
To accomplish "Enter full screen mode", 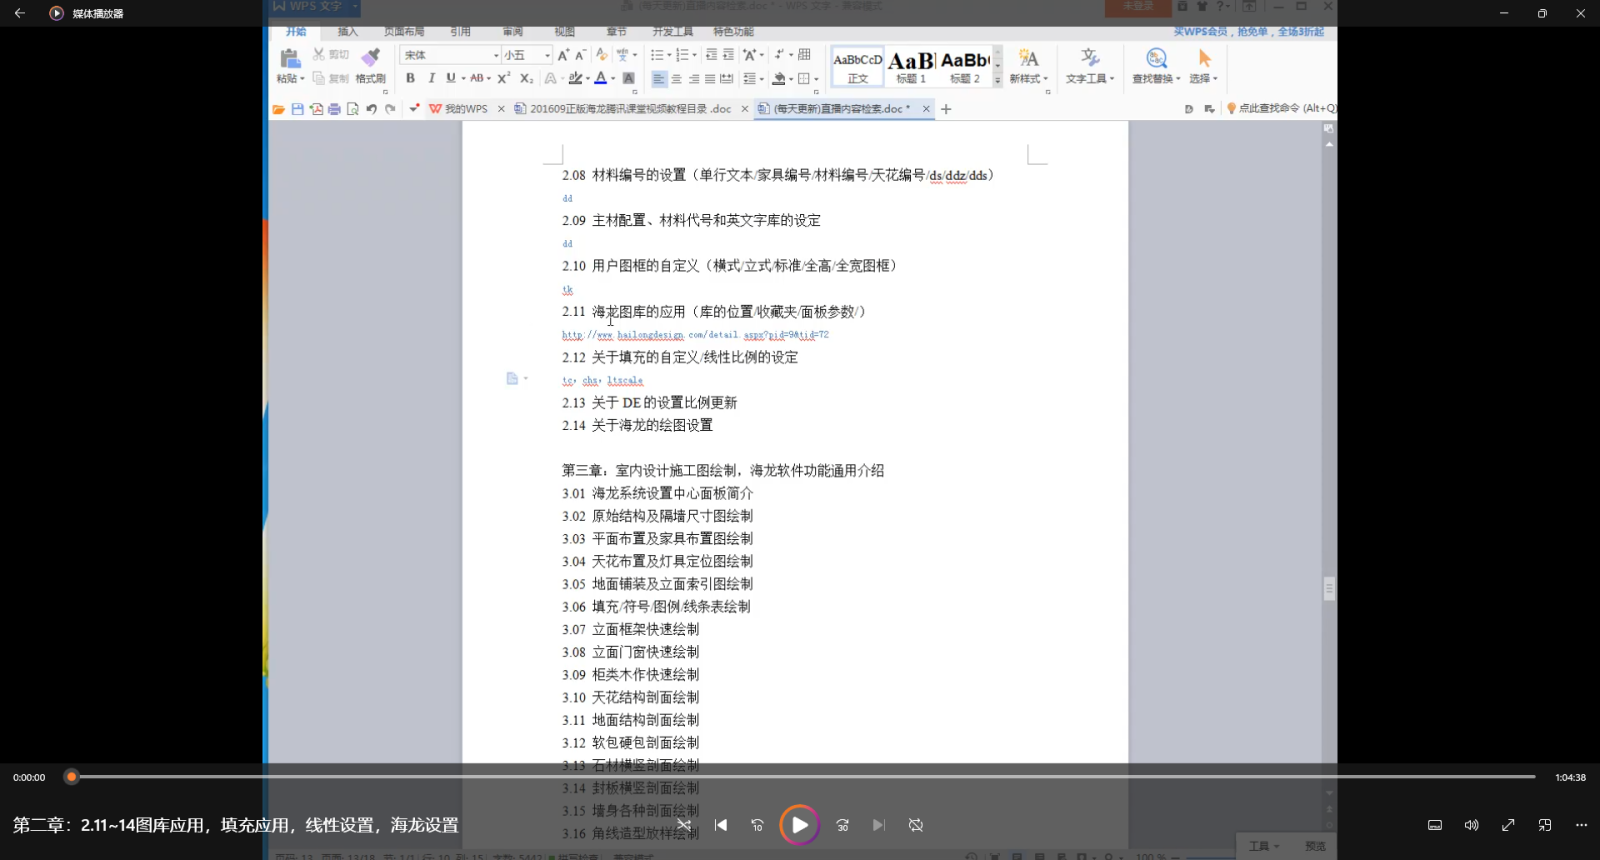I will 1508,825.
